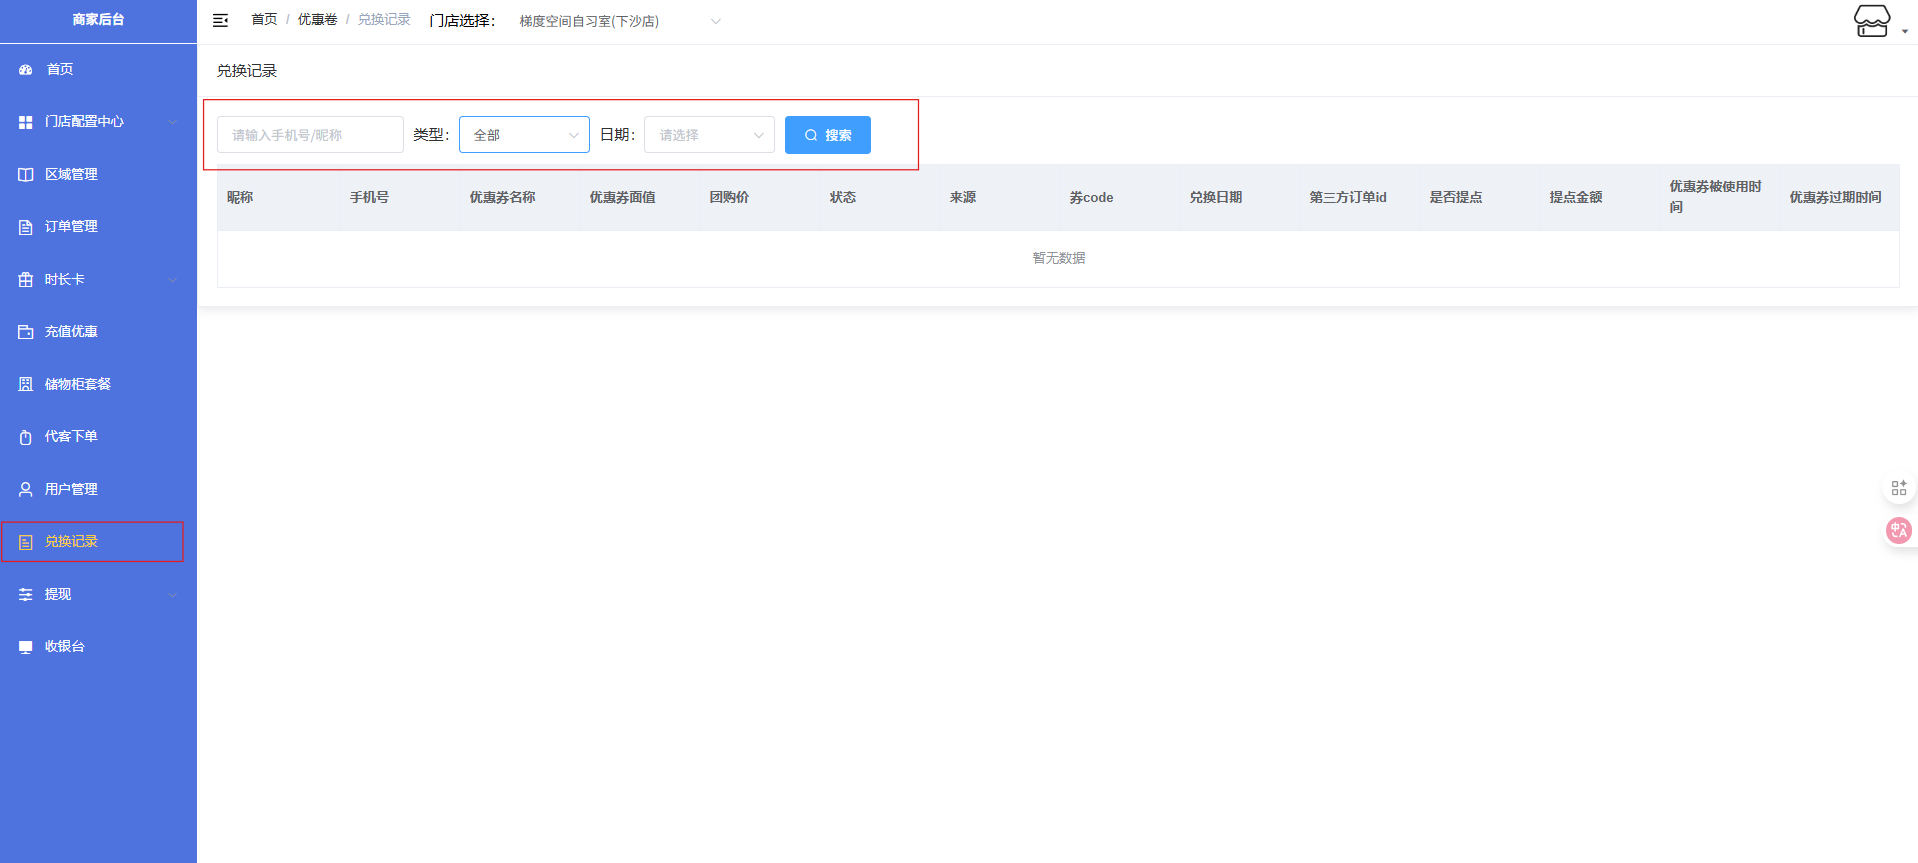Click the 提现 sliders icon

click(26, 594)
